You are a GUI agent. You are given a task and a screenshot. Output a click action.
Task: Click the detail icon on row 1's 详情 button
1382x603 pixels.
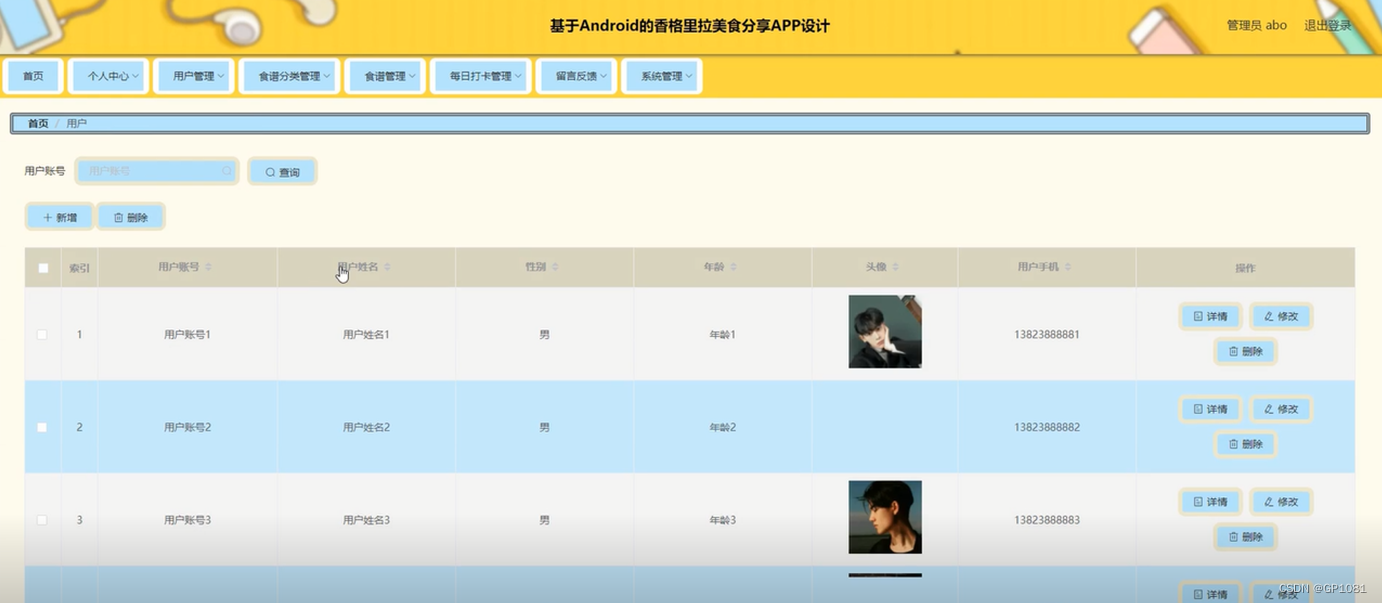pos(1196,315)
